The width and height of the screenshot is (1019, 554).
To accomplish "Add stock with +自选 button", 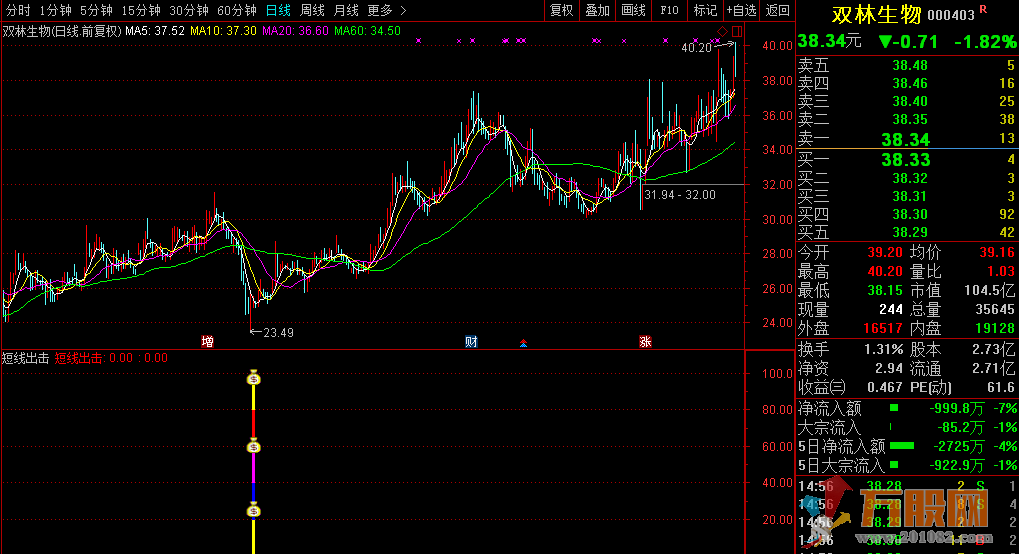I will point(742,10).
